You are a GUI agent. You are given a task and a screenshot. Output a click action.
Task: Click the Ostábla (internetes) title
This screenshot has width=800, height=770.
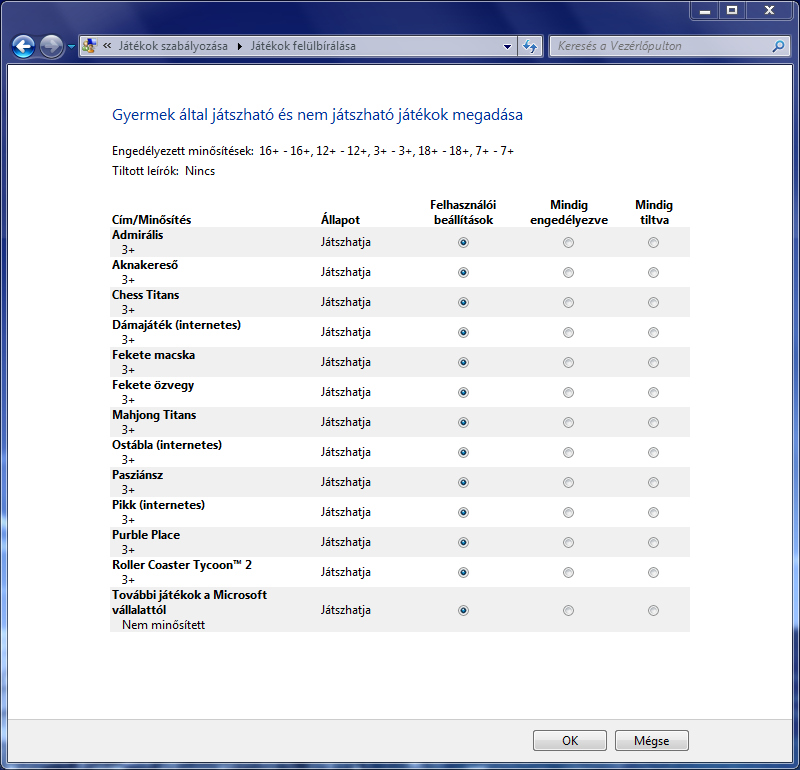(167, 445)
